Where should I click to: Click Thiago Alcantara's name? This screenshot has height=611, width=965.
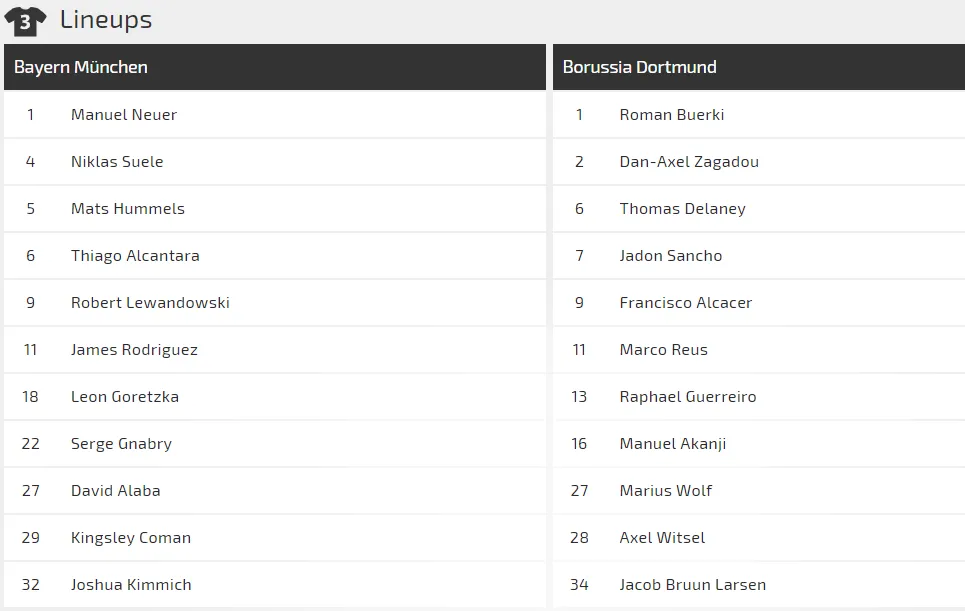coord(135,256)
